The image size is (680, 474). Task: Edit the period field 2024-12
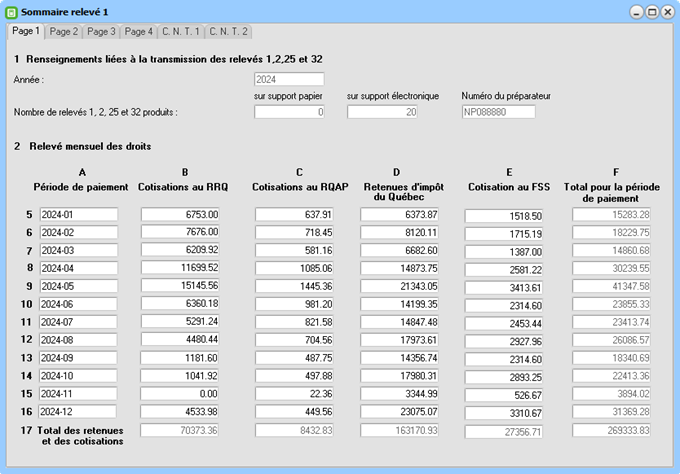77,412
